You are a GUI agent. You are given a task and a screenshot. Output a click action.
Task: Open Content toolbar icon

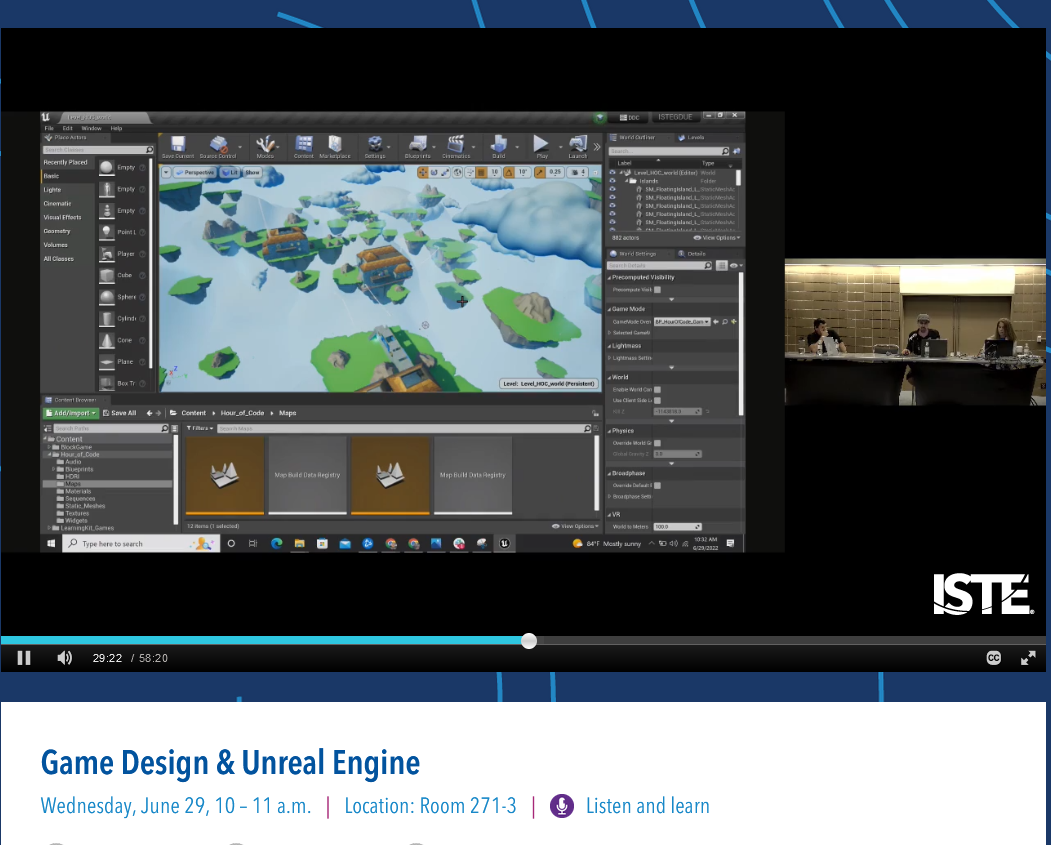(x=304, y=147)
